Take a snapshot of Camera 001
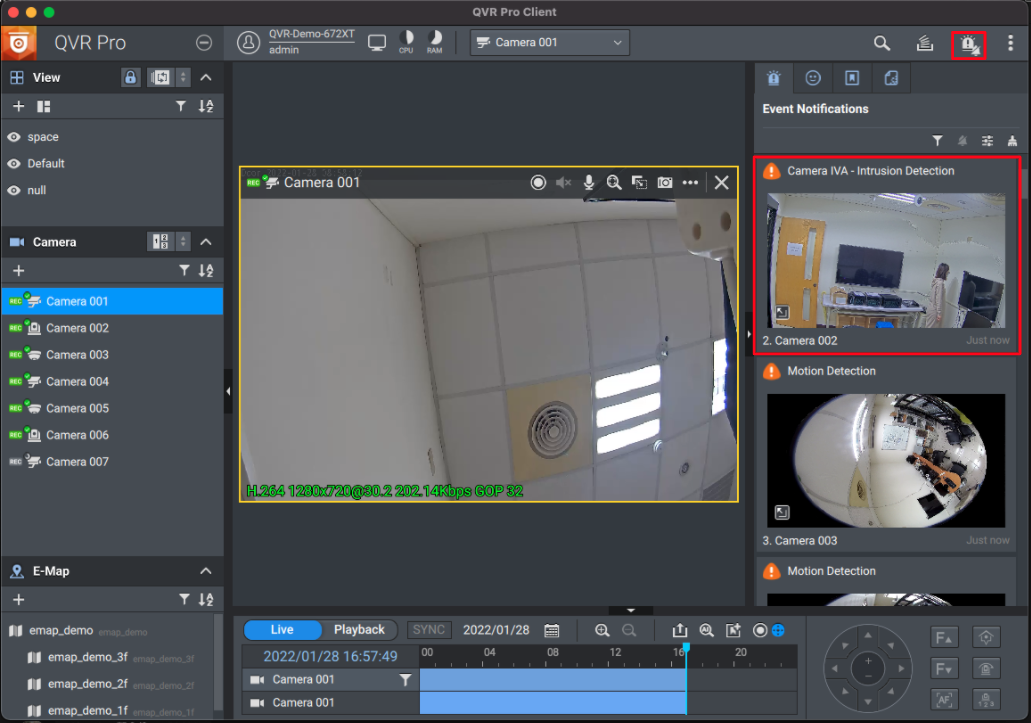The image size is (1031, 723). pos(665,182)
